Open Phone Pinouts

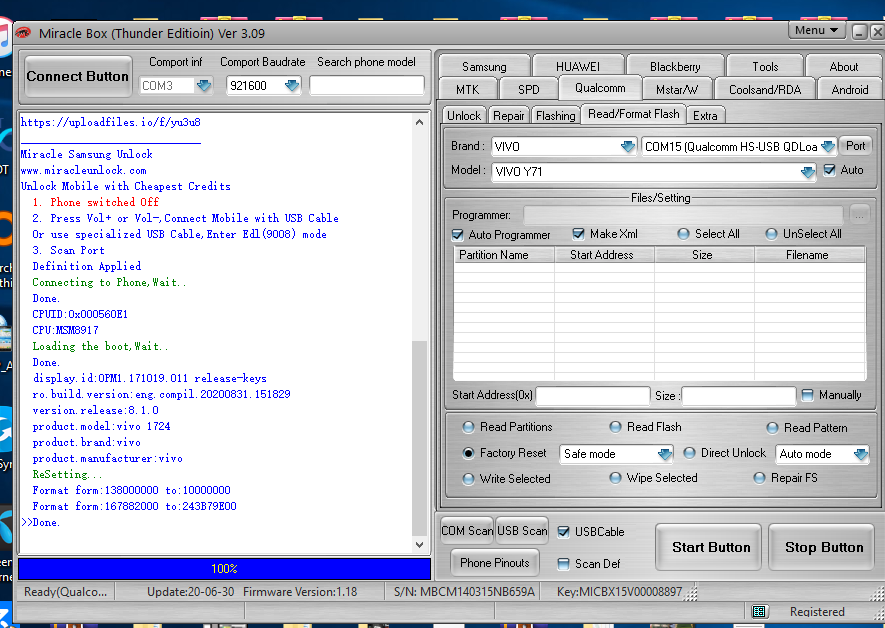pyautogui.click(x=494, y=563)
